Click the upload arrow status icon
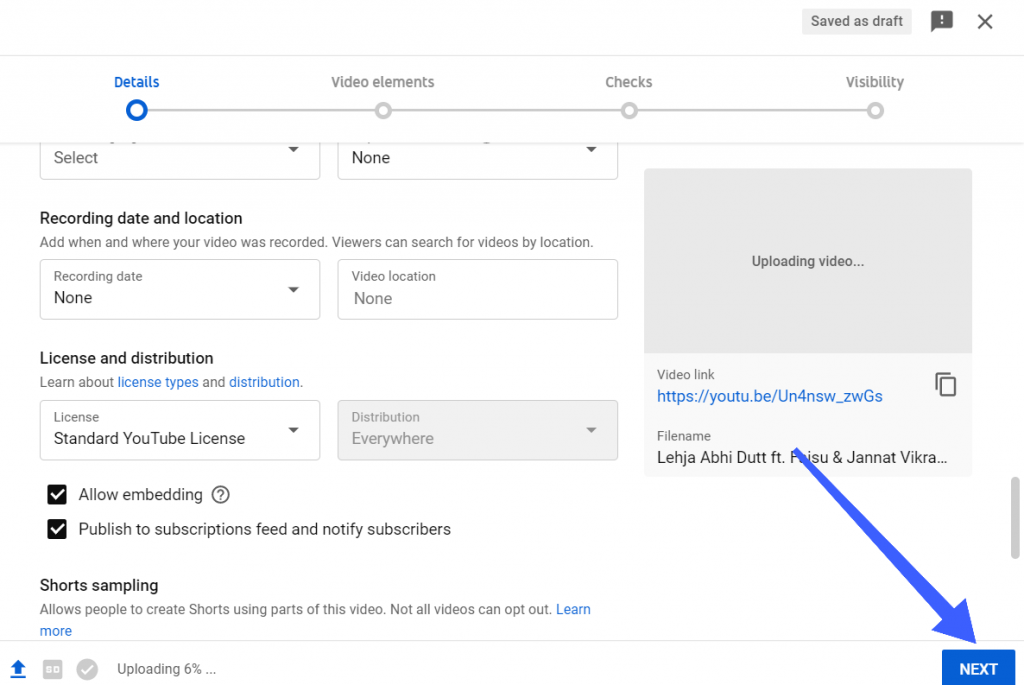Image resolution: width=1024 pixels, height=685 pixels. click(x=18, y=669)
